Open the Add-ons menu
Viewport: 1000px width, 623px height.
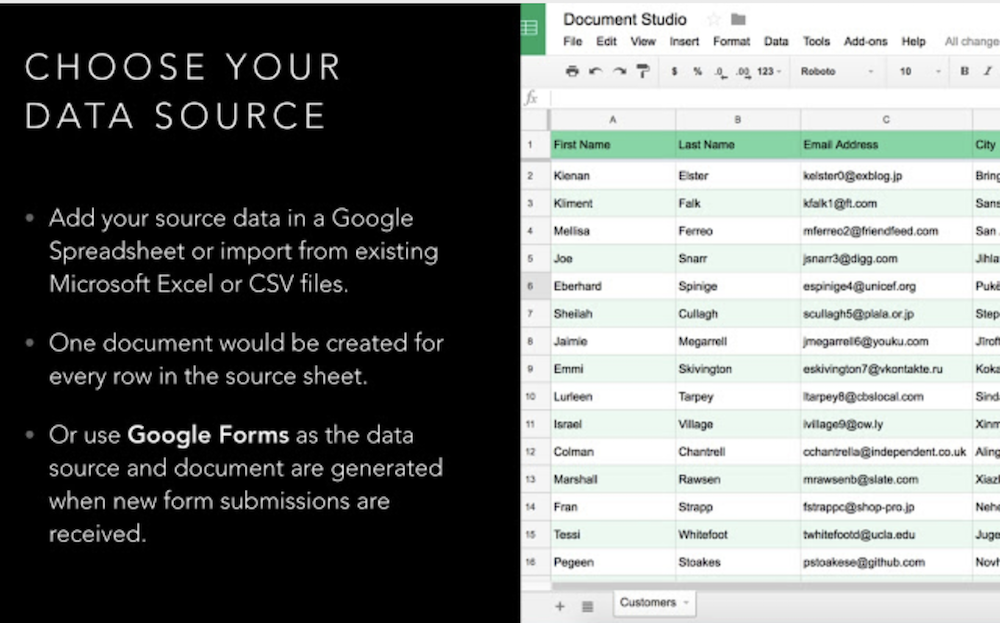coord(864,42)
